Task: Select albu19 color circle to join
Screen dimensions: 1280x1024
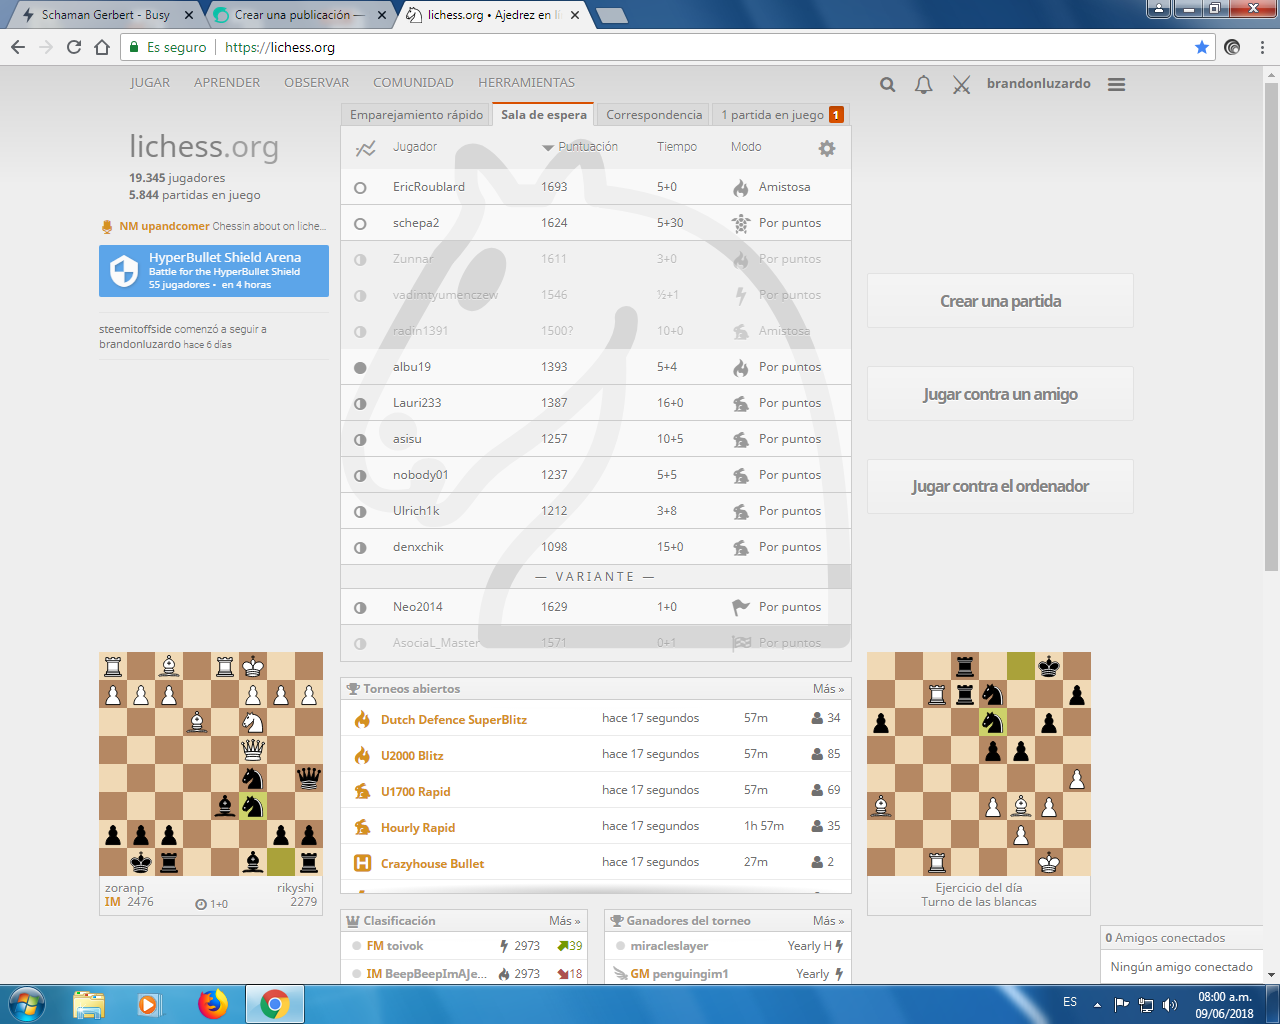Action: coord(360,367)
